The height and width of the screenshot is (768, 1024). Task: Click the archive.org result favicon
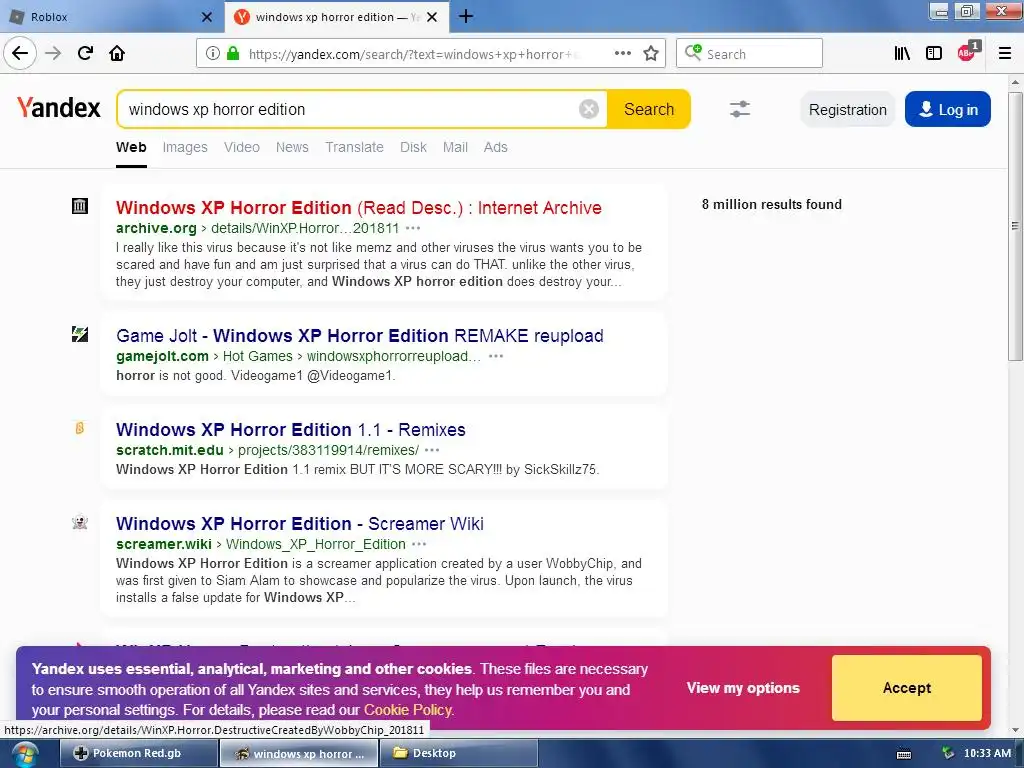pos(80,206)
